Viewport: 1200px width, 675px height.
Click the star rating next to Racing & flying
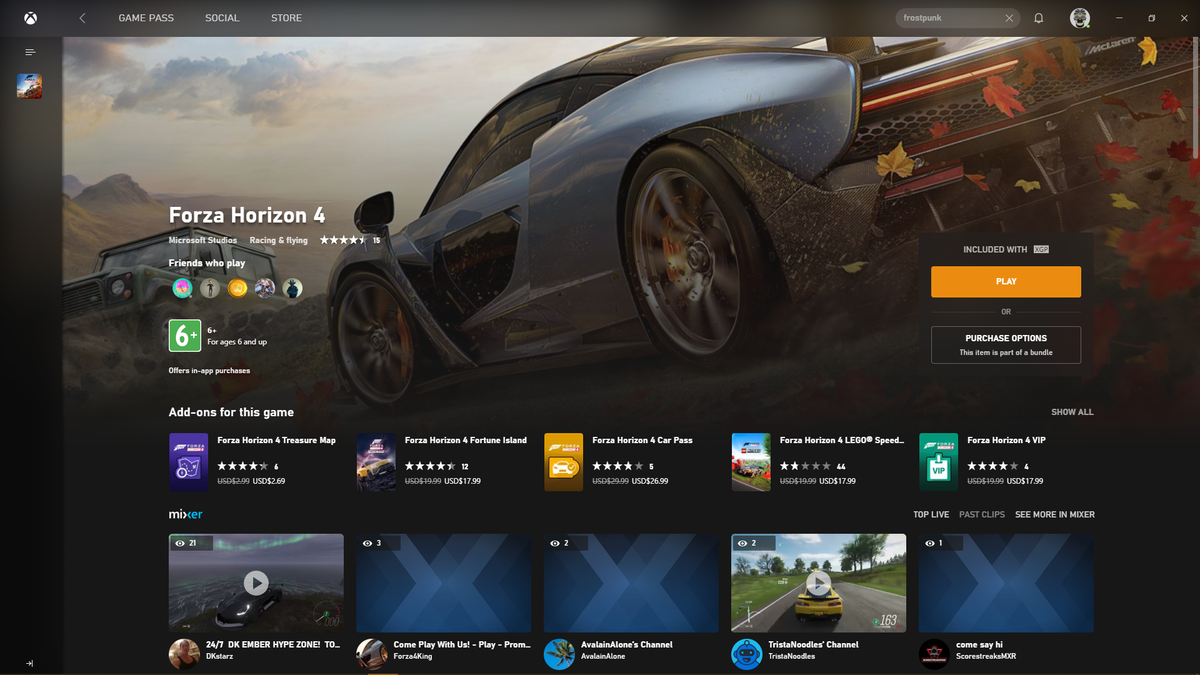click(x=344, y=240)
